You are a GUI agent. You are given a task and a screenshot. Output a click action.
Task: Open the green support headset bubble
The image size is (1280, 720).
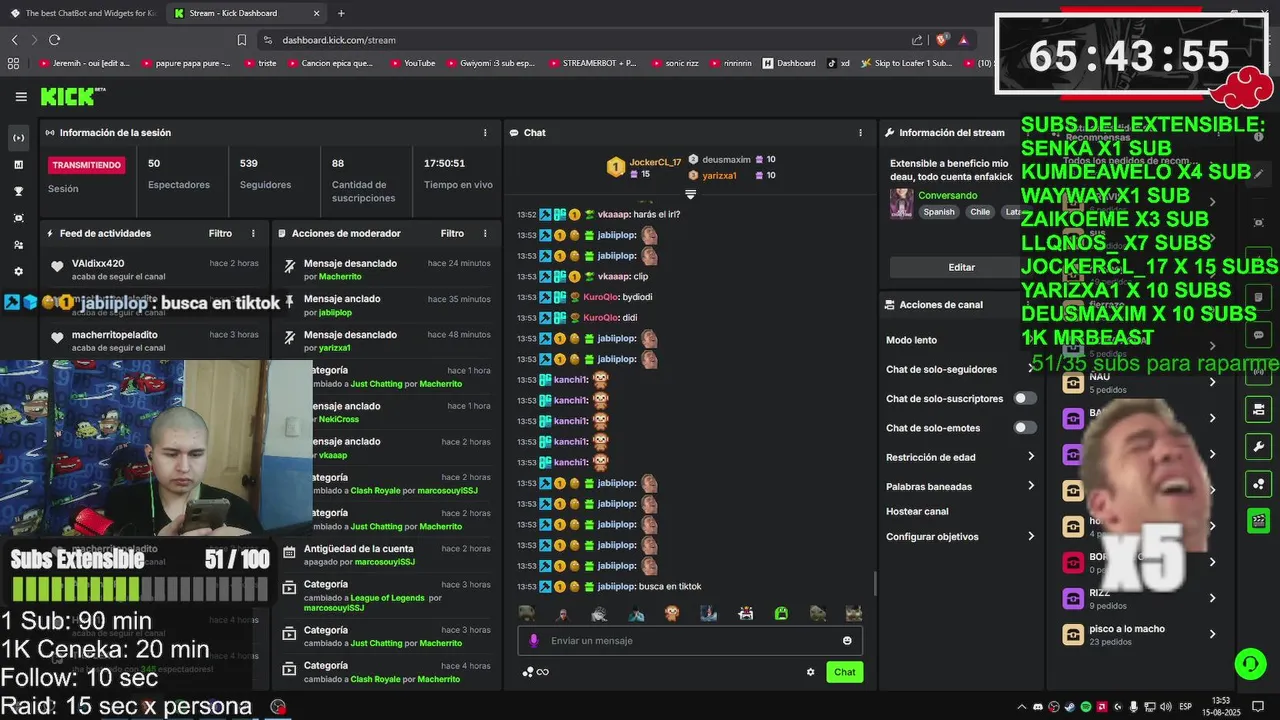coord(1249,664)
